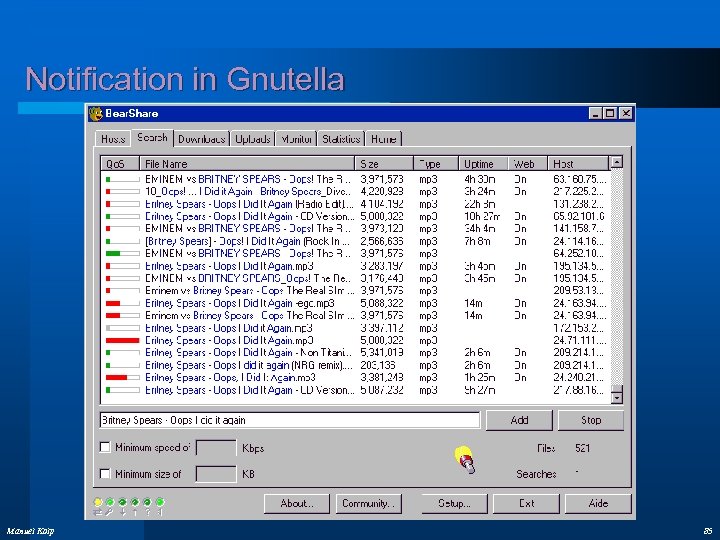Open the Downloads tab
This screenshot has width=720, height=540.
coord(201,139)
